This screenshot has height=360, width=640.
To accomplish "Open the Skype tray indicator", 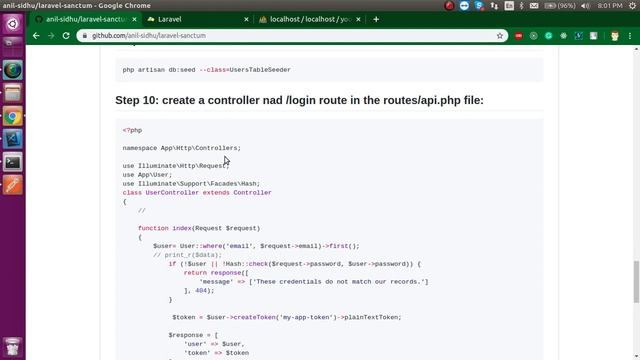I will click(x=479, y=6).
